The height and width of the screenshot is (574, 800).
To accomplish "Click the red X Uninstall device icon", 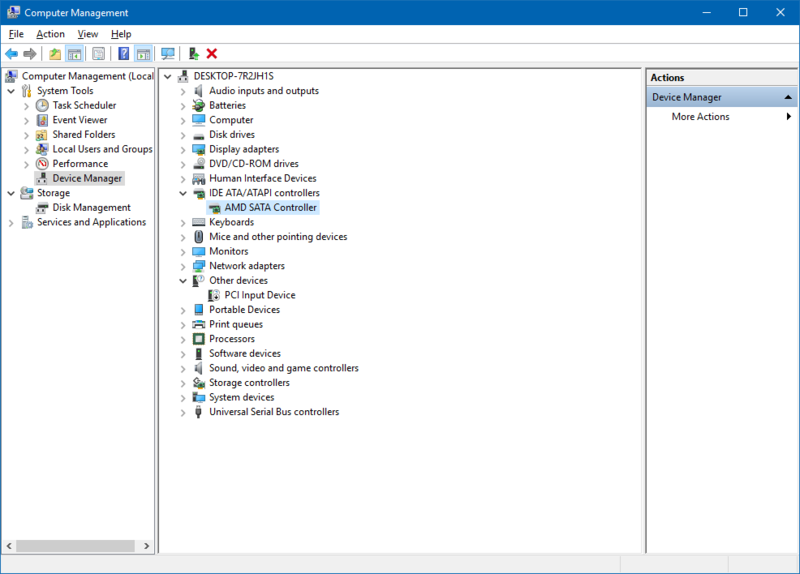I will tap(212, 54).
